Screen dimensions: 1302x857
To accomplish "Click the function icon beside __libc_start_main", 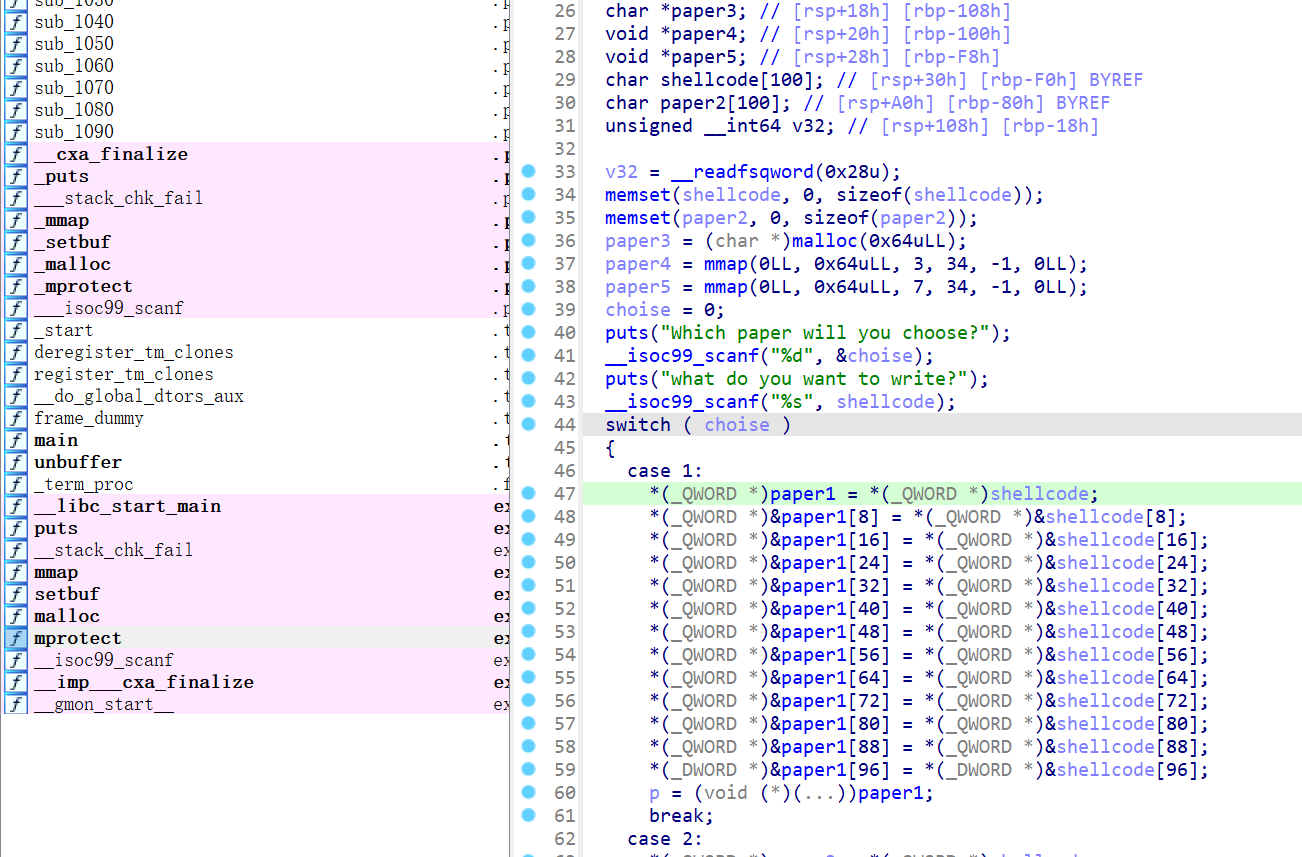I will click(x=16, y=506).
